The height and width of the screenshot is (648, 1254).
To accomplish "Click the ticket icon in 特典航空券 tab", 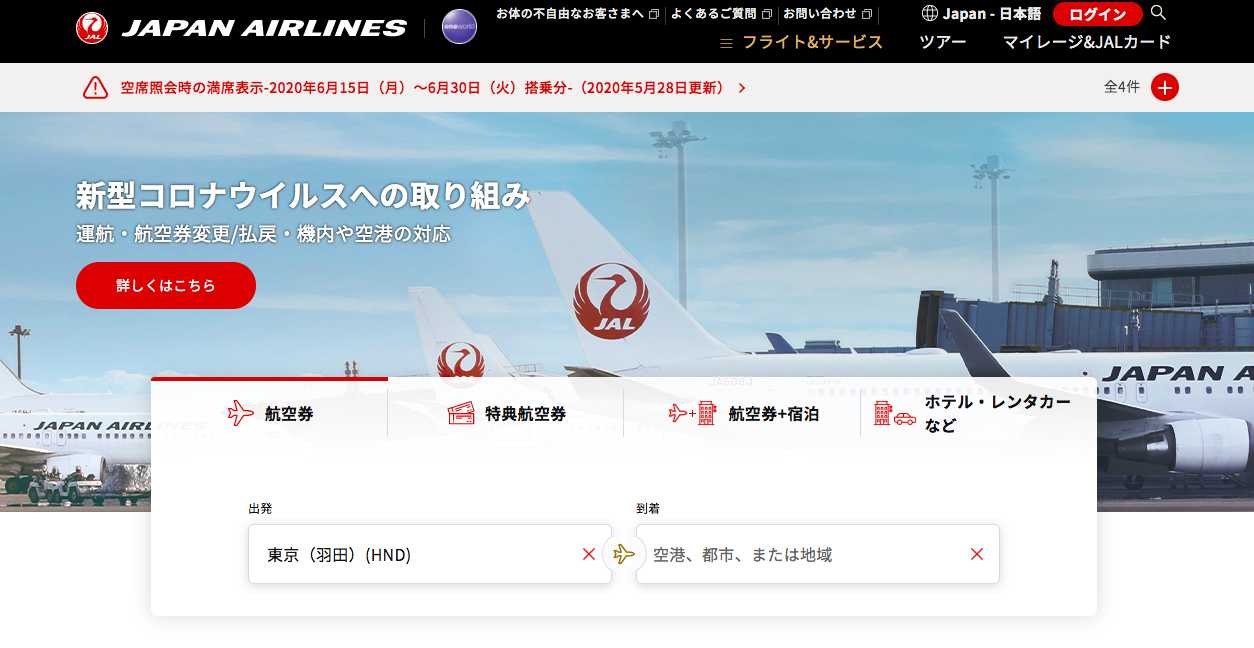I will point(461,413).
